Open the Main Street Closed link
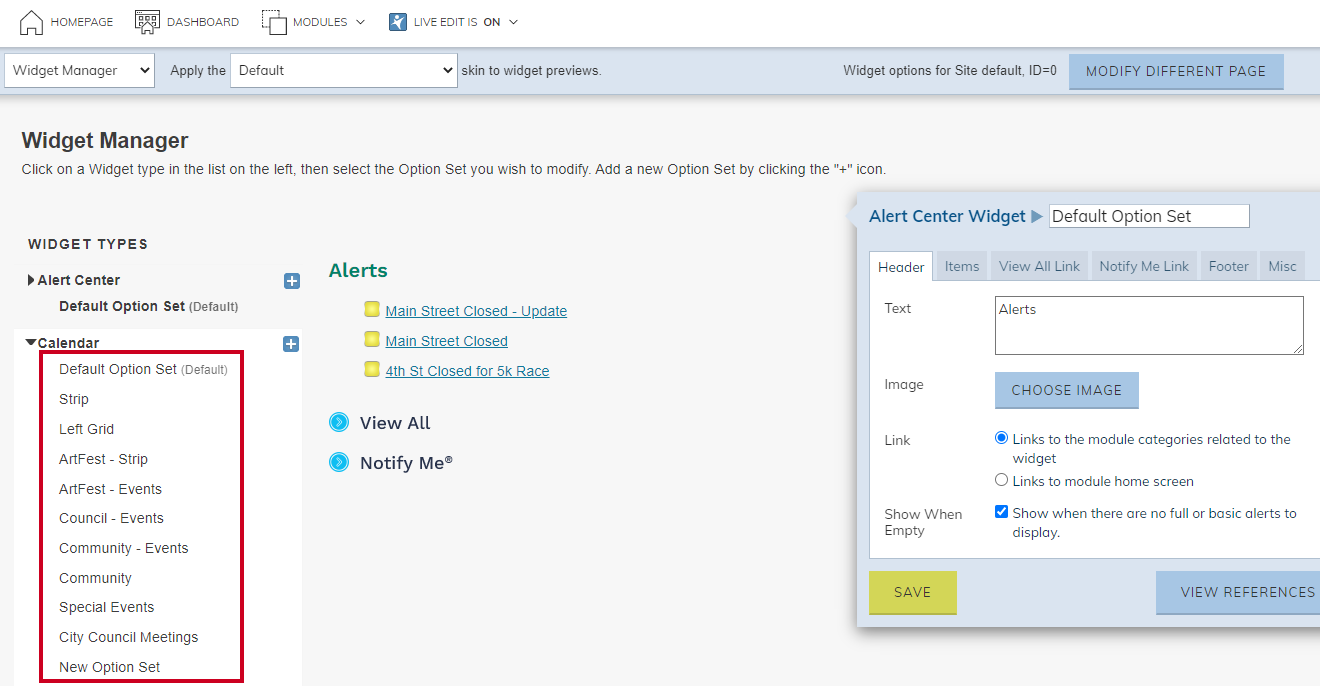 tap(447, 341)
